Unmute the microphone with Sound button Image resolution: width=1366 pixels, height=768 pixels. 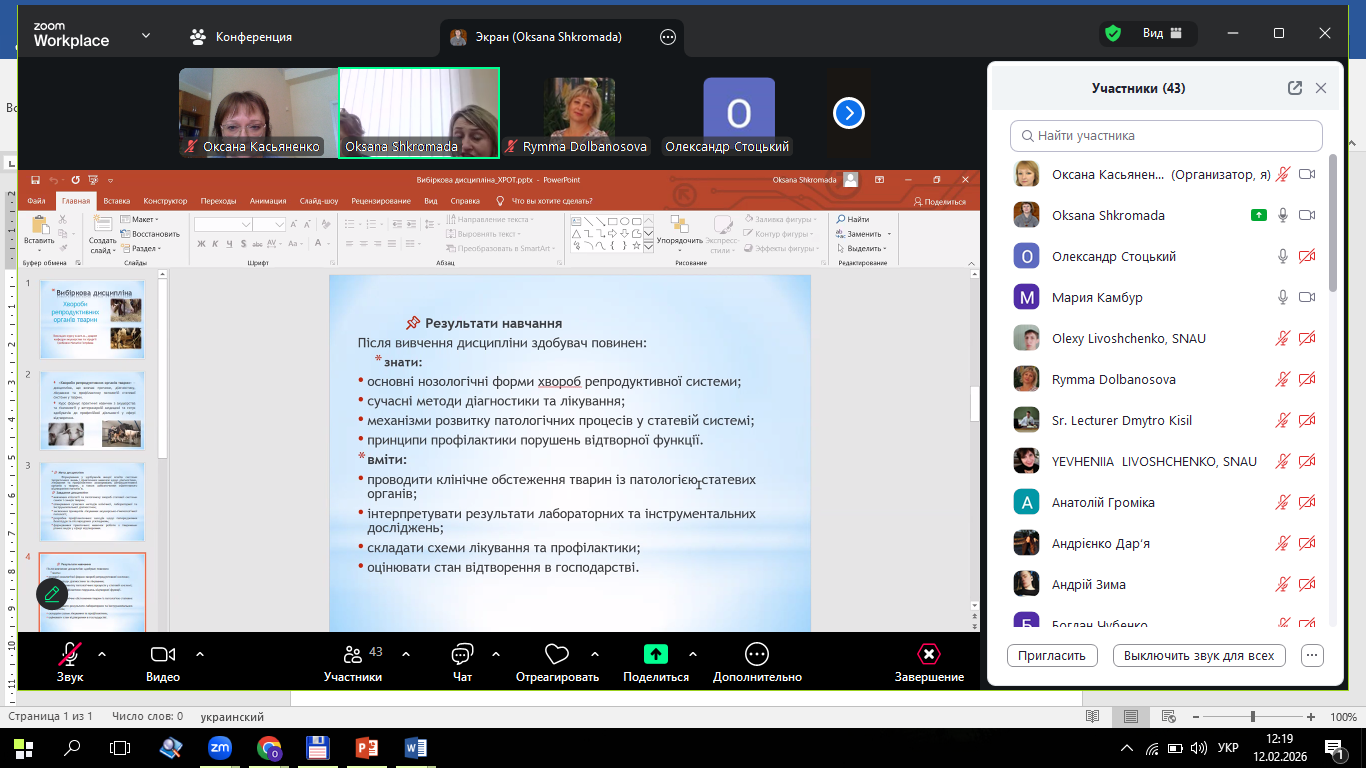pyautogui.click(x=70, y=656)
